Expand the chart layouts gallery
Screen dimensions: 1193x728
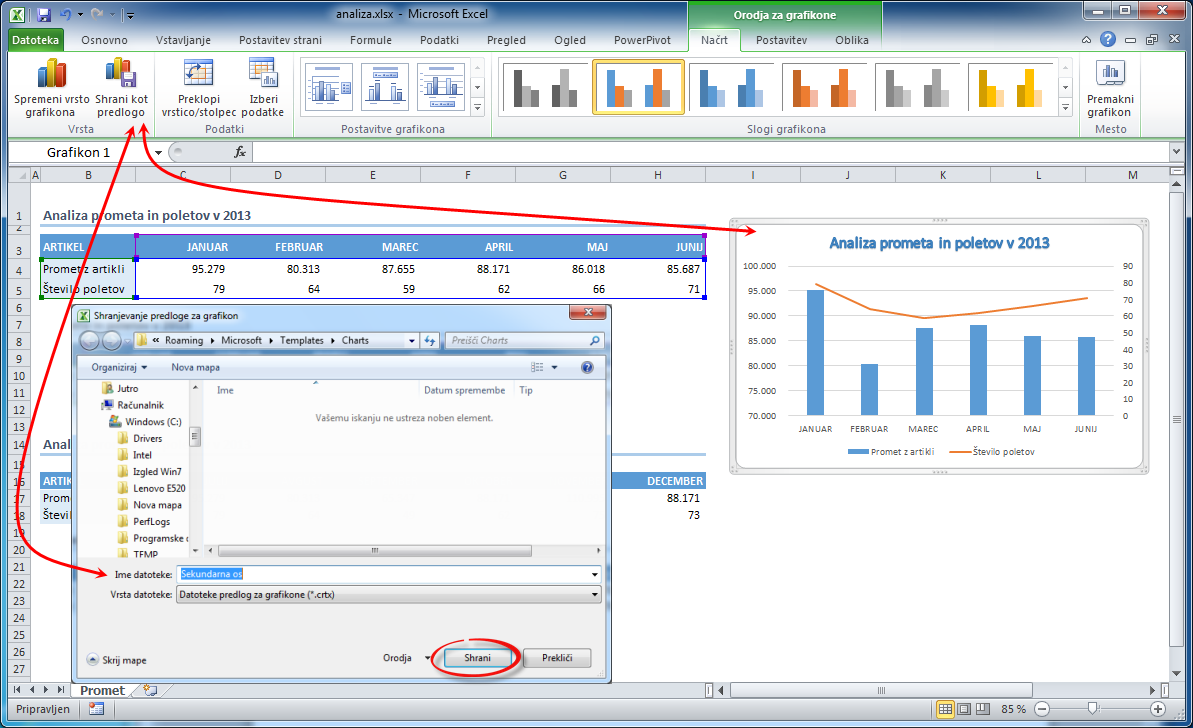tap(478, 107)
